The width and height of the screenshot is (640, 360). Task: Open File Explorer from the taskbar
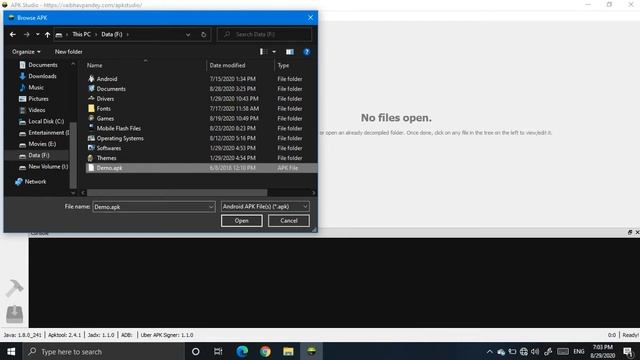[x=288, y=351]
